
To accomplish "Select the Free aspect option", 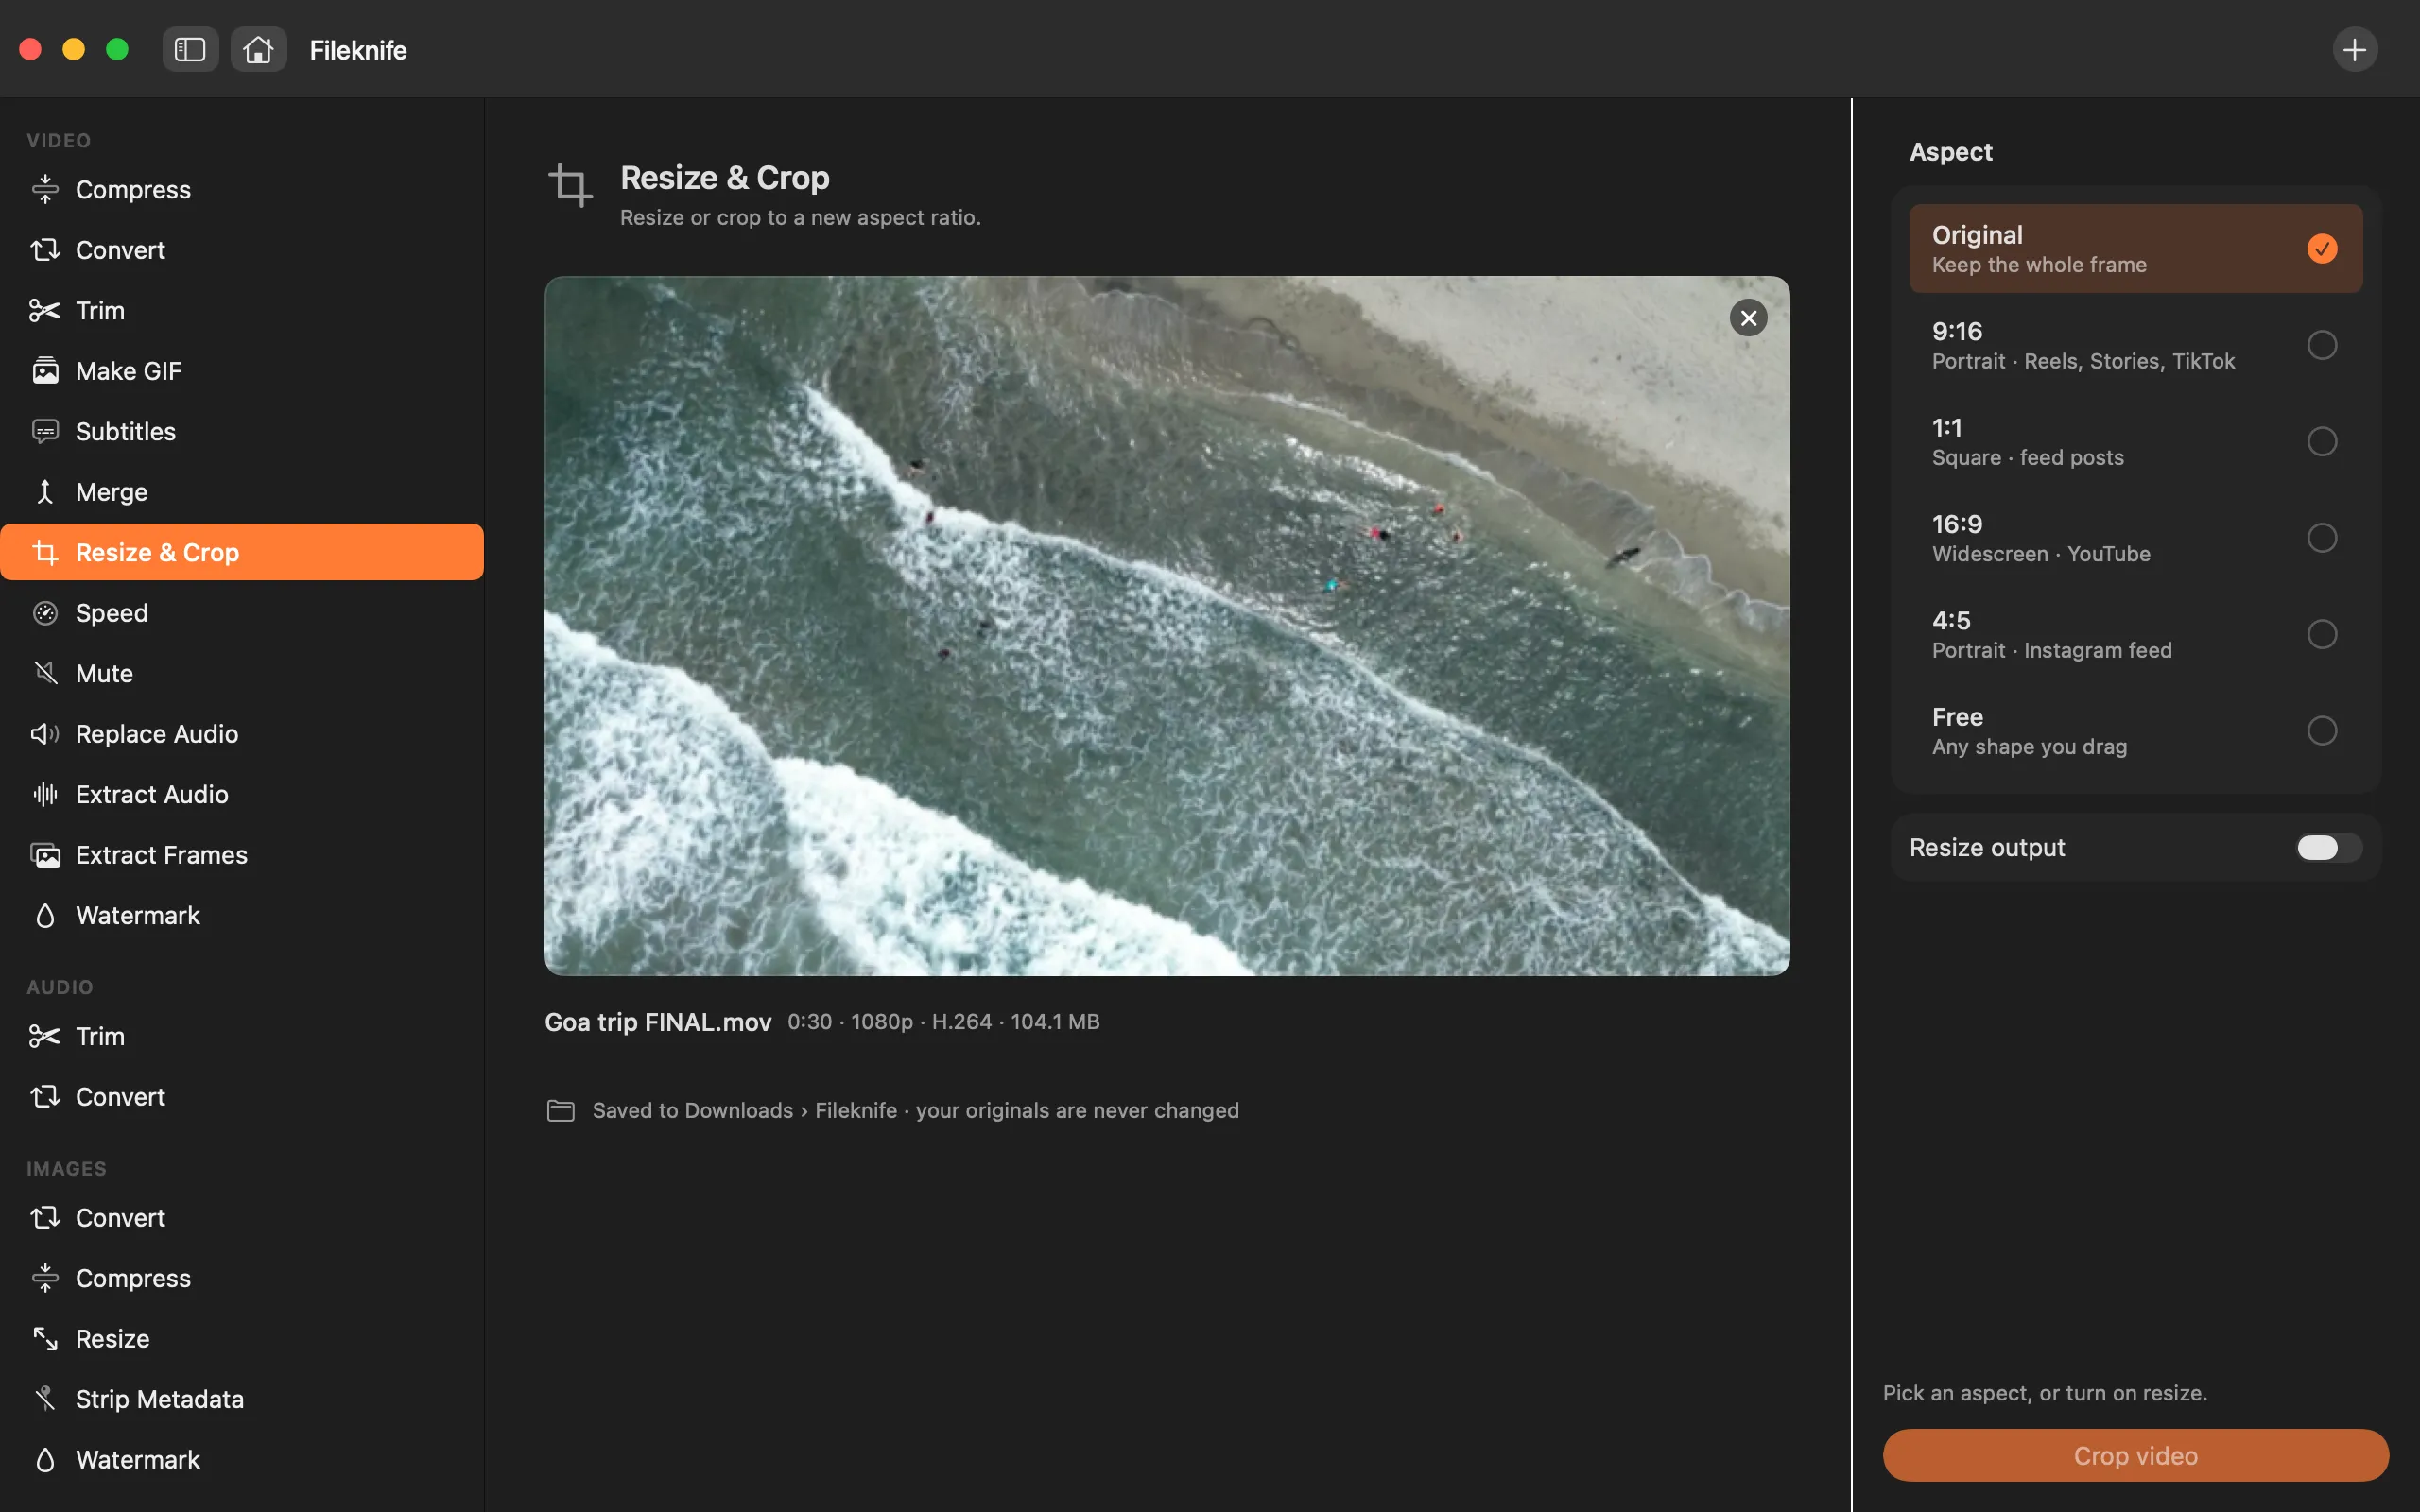I will point(2135,731).
